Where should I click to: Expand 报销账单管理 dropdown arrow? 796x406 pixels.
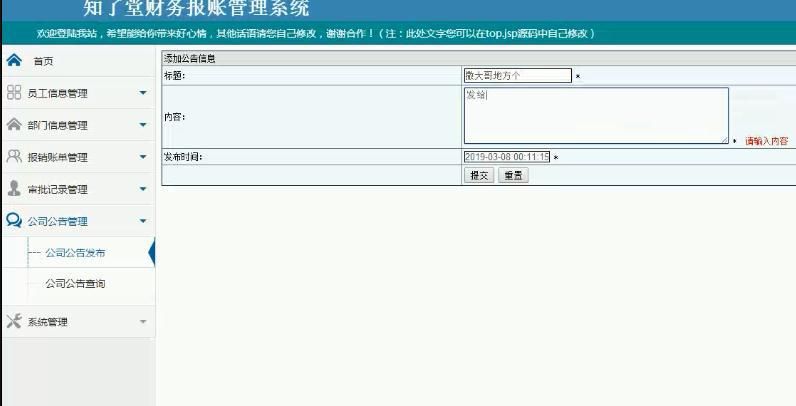coord(143,157)
